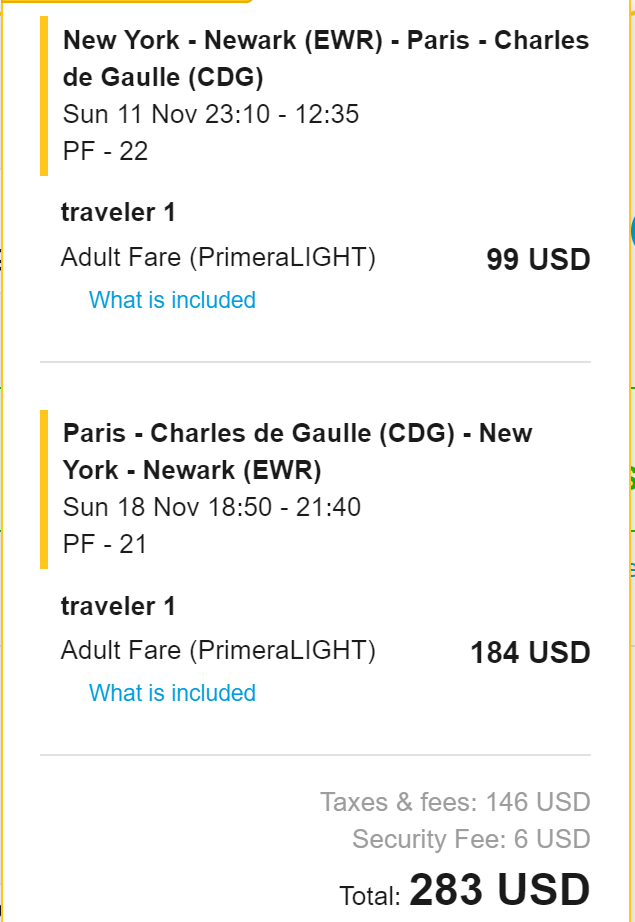This screenshot has height=922, width=635.
Task: Click 'traveler 1' under the return Paris flight
Action: point(118,606)
